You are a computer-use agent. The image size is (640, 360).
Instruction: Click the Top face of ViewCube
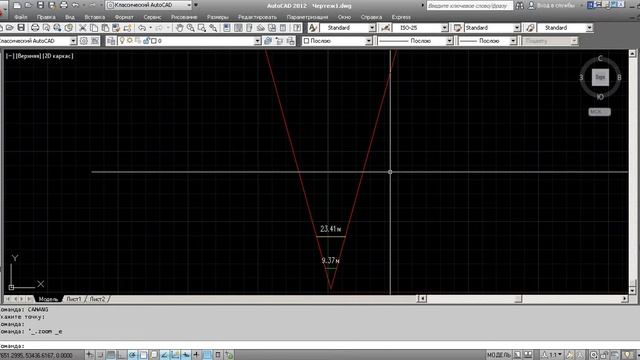coord(600,77)
